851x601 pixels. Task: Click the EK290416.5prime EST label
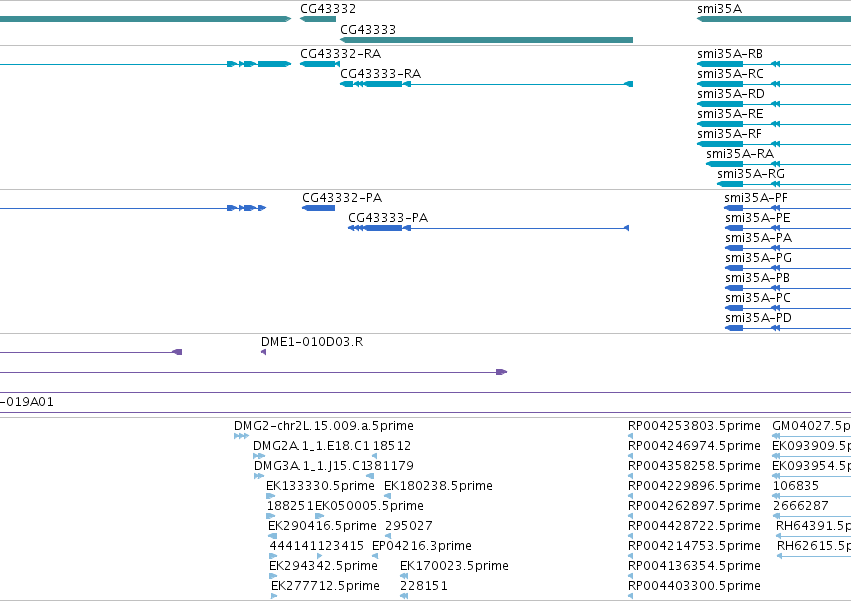(x=322, y=526)
